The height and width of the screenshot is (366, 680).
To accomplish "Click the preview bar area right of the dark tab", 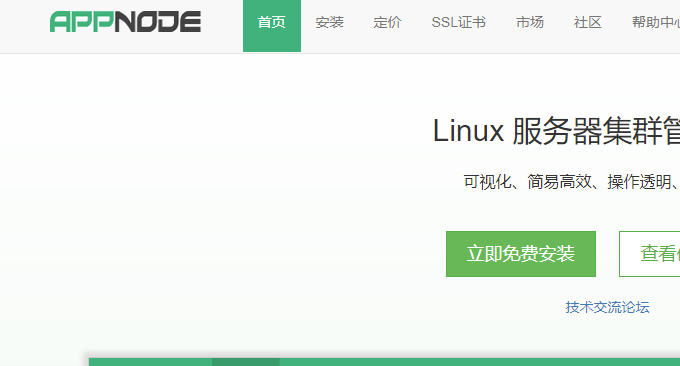I will tap(480, 362).
